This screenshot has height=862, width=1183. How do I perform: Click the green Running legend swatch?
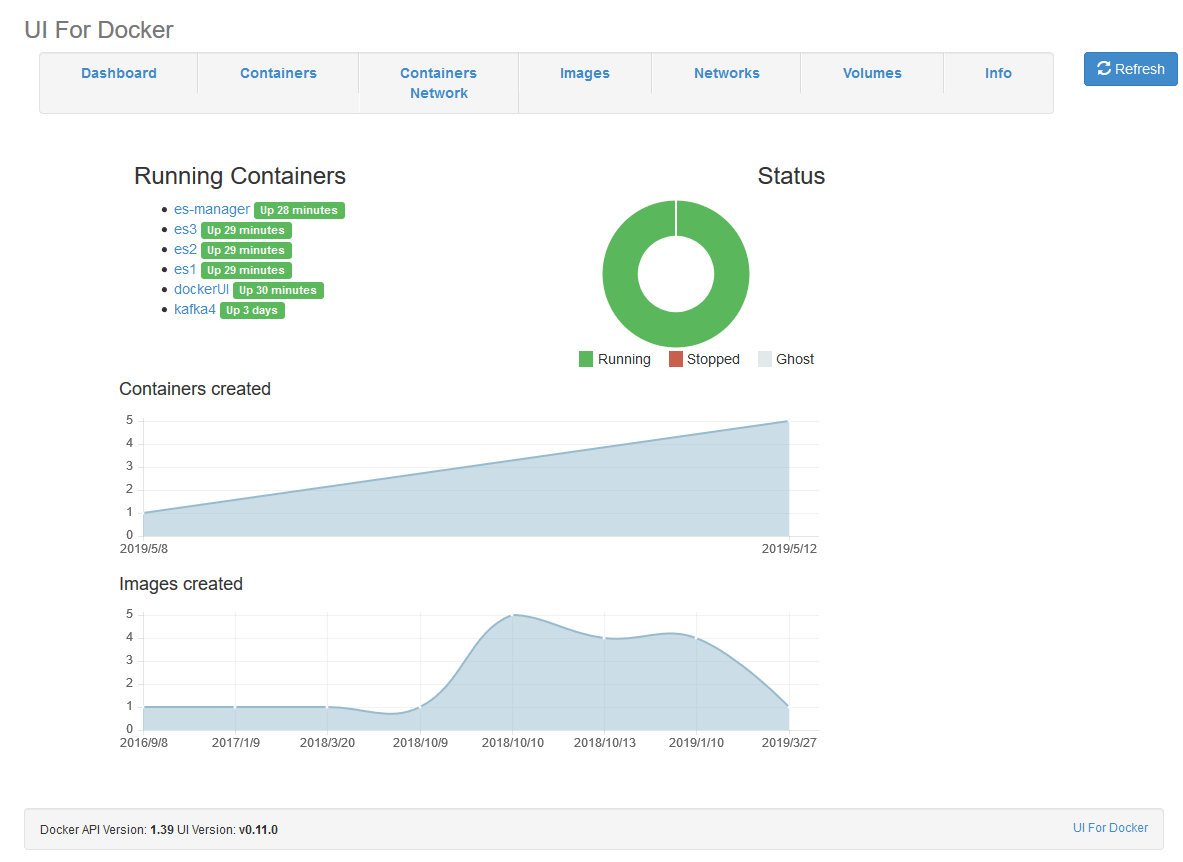click(585, 359)
